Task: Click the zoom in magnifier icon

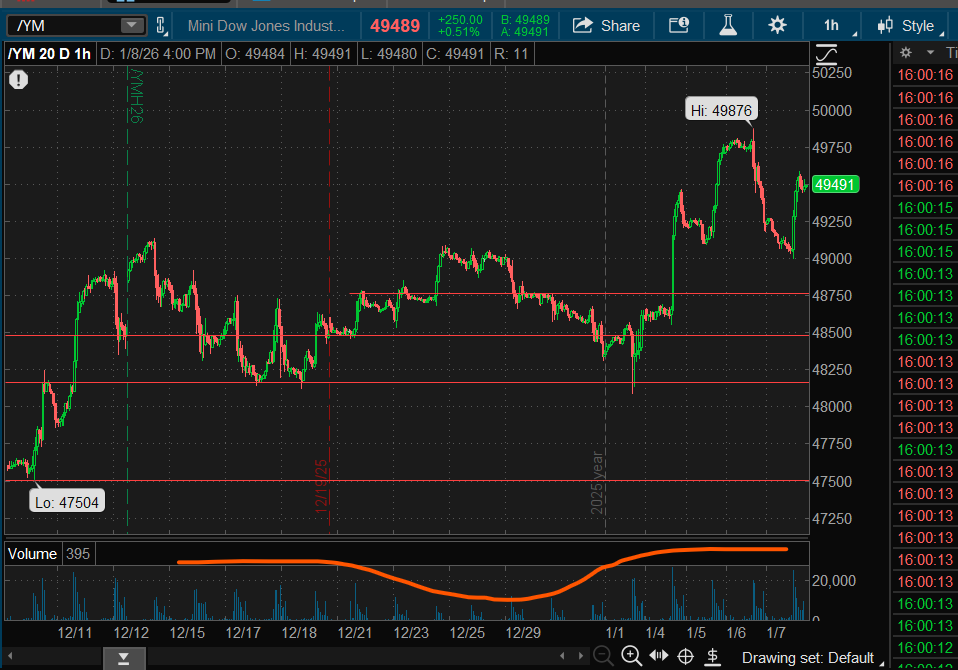Action: (631, 657)
